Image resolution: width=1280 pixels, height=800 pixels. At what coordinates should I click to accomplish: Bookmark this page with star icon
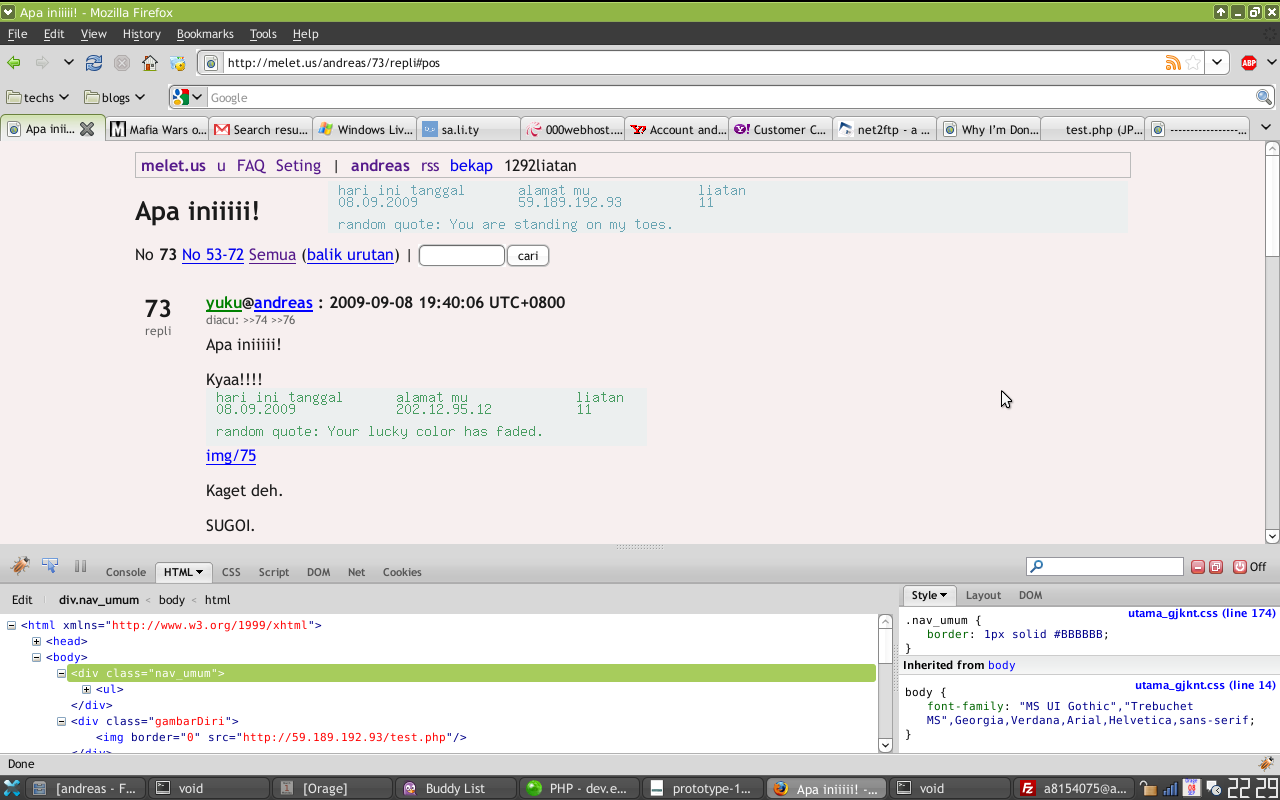click(1193, 63)
